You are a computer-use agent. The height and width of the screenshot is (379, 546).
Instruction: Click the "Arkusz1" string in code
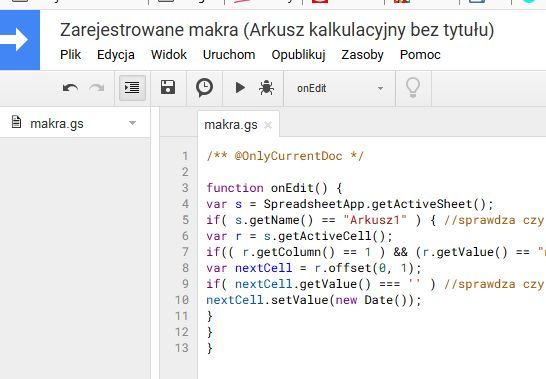(375, 220)
